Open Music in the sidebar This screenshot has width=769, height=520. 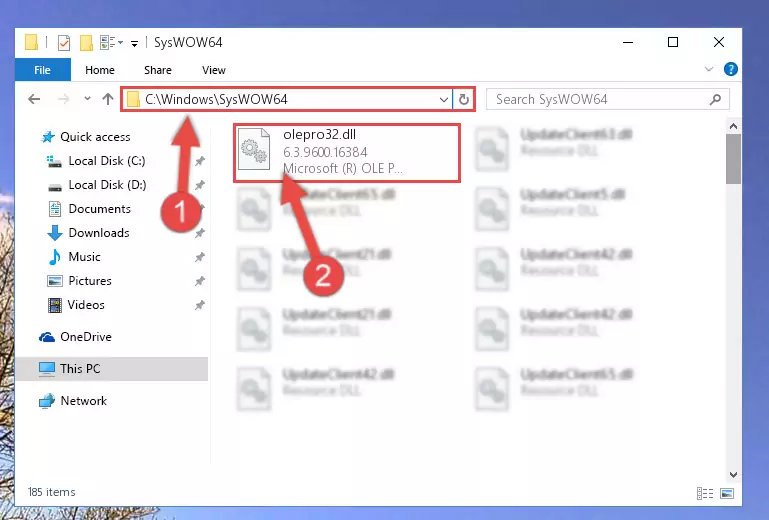[75, 257]
